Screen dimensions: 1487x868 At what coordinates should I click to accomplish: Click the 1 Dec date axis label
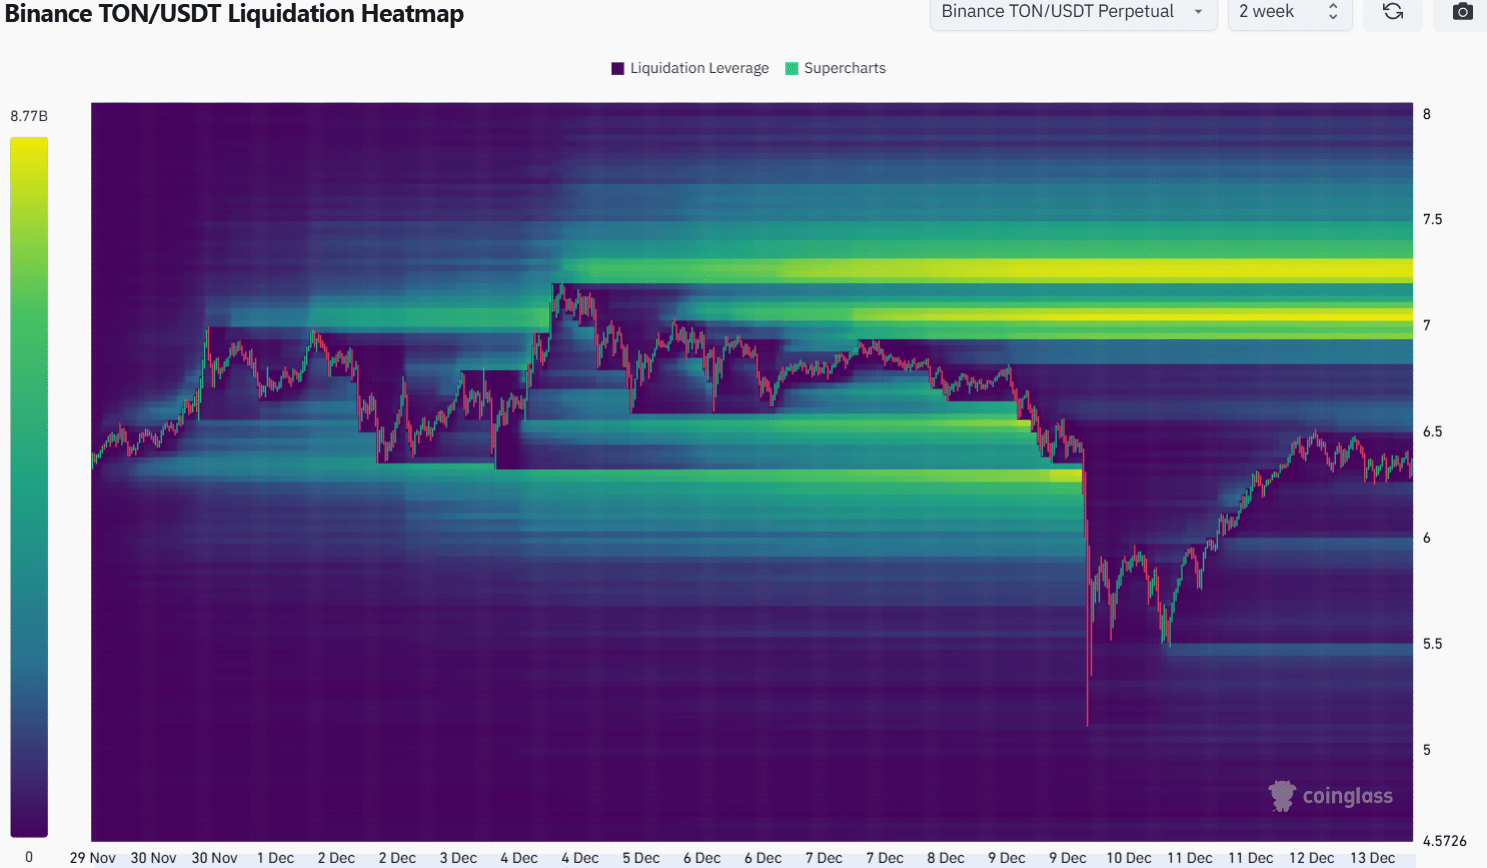click(275, 858)
